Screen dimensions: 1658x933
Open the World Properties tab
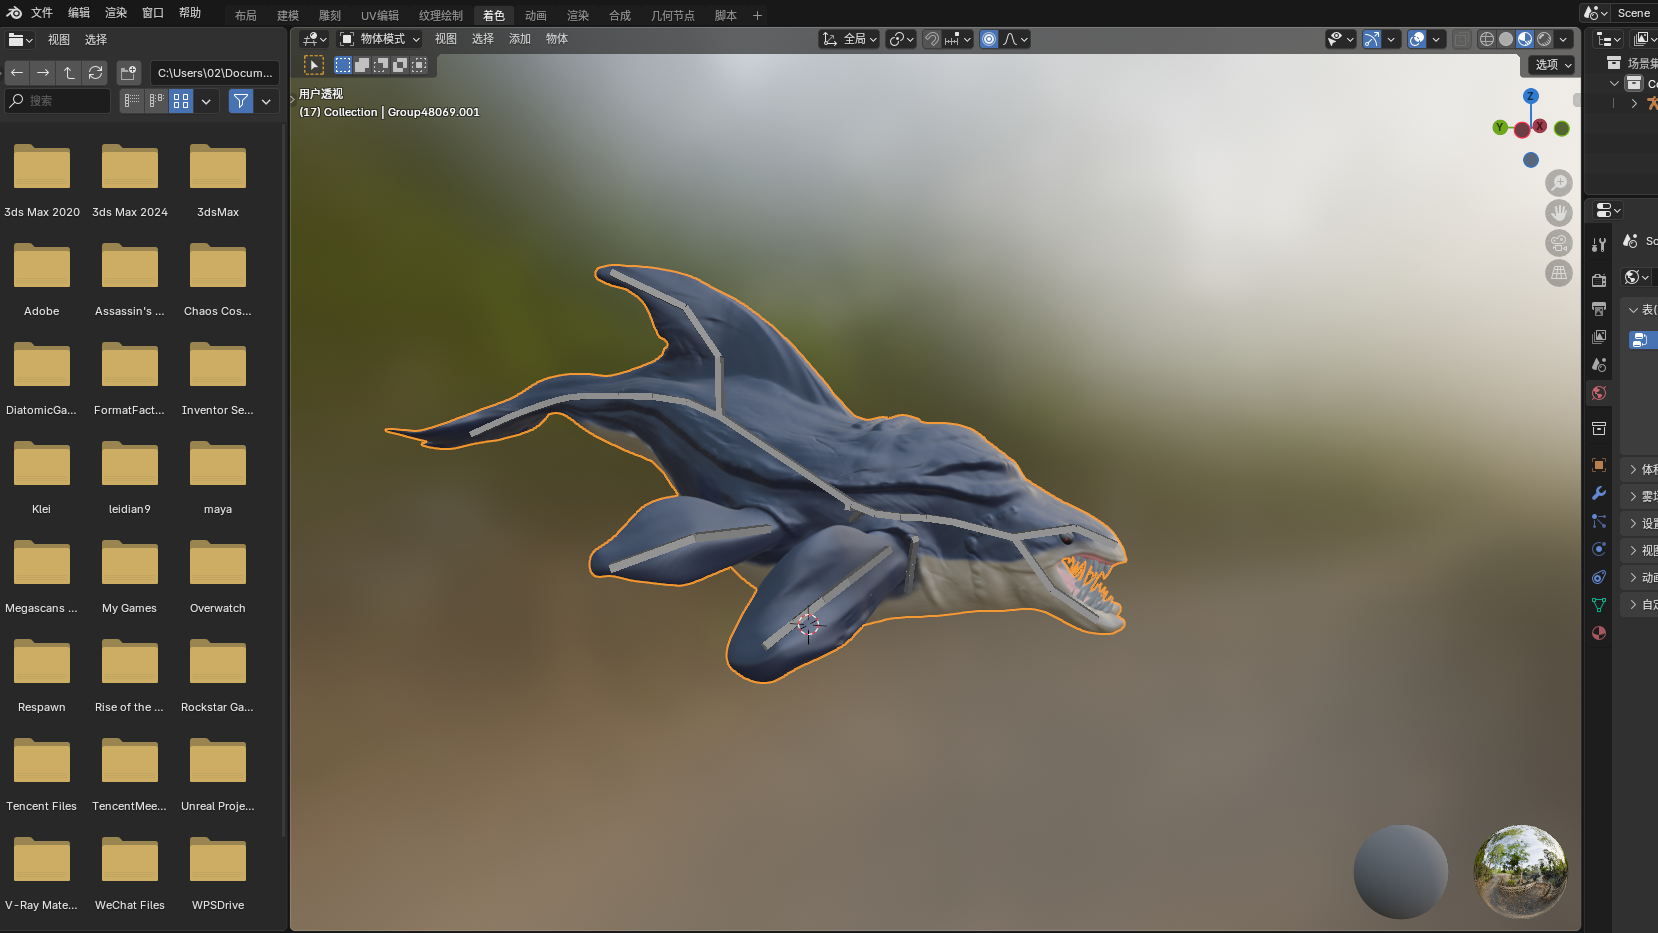(1599, 393)
